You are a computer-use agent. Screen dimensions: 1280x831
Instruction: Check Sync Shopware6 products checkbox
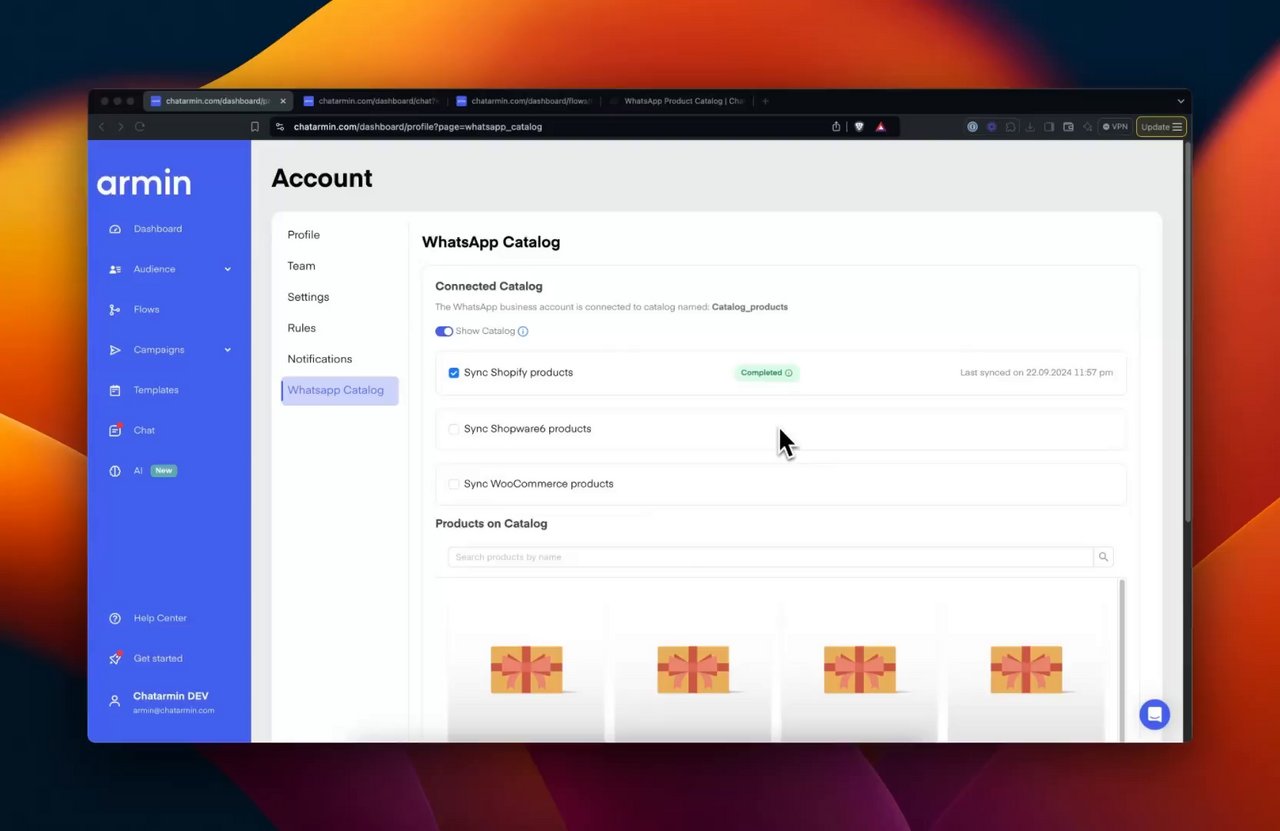point(454,429)
